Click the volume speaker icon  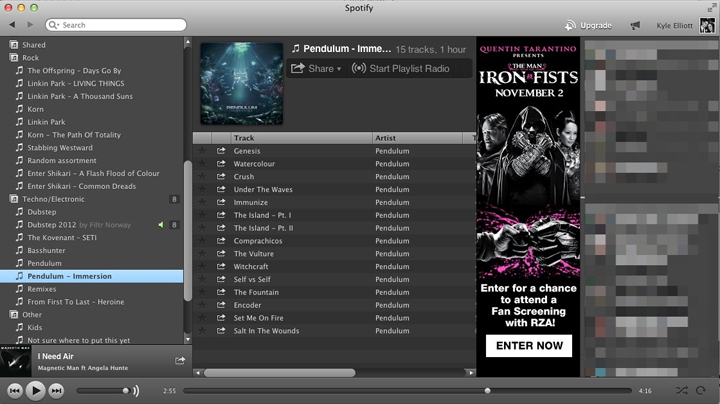(136, 391)
